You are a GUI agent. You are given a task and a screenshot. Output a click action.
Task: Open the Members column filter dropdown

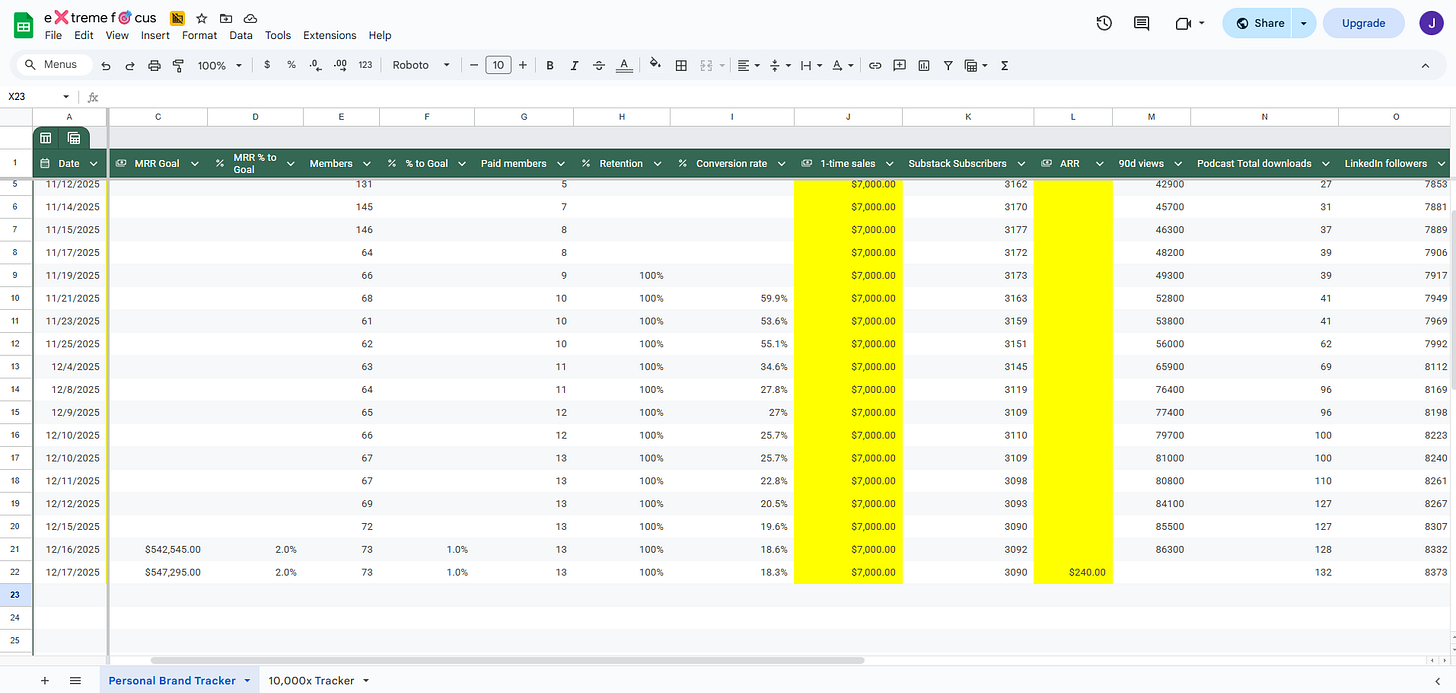point(366,163)
